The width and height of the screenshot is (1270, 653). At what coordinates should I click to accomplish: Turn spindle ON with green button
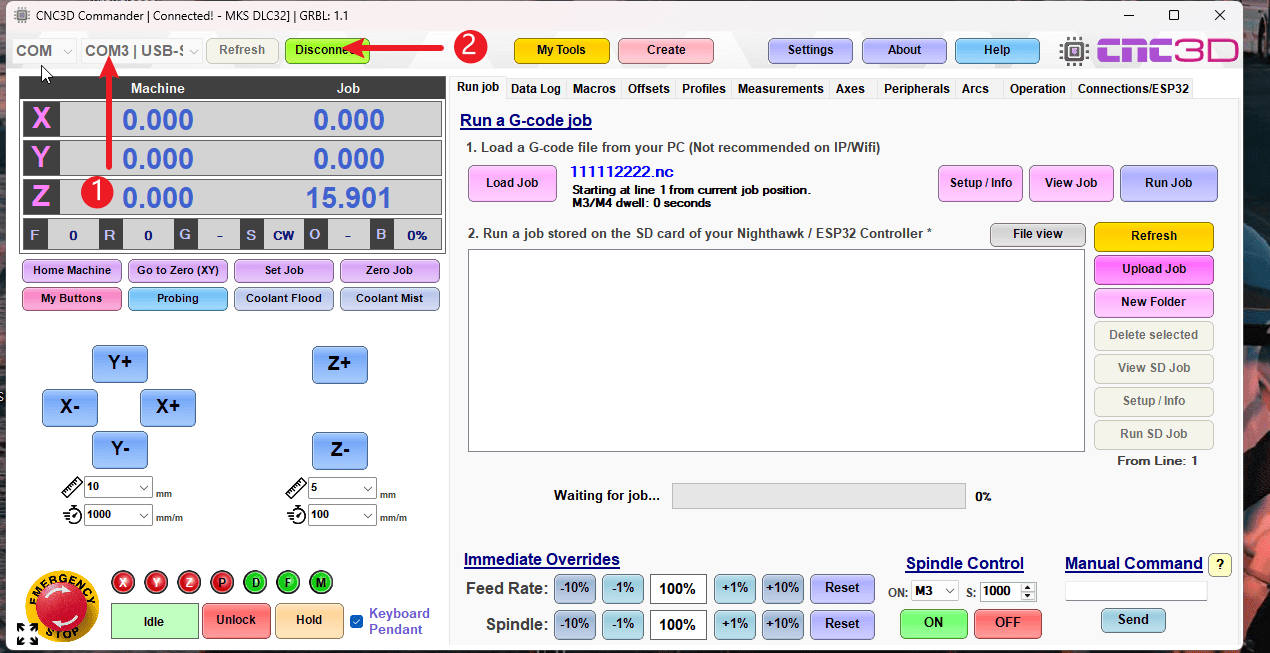pyautogui.click(x=932, y=623)
